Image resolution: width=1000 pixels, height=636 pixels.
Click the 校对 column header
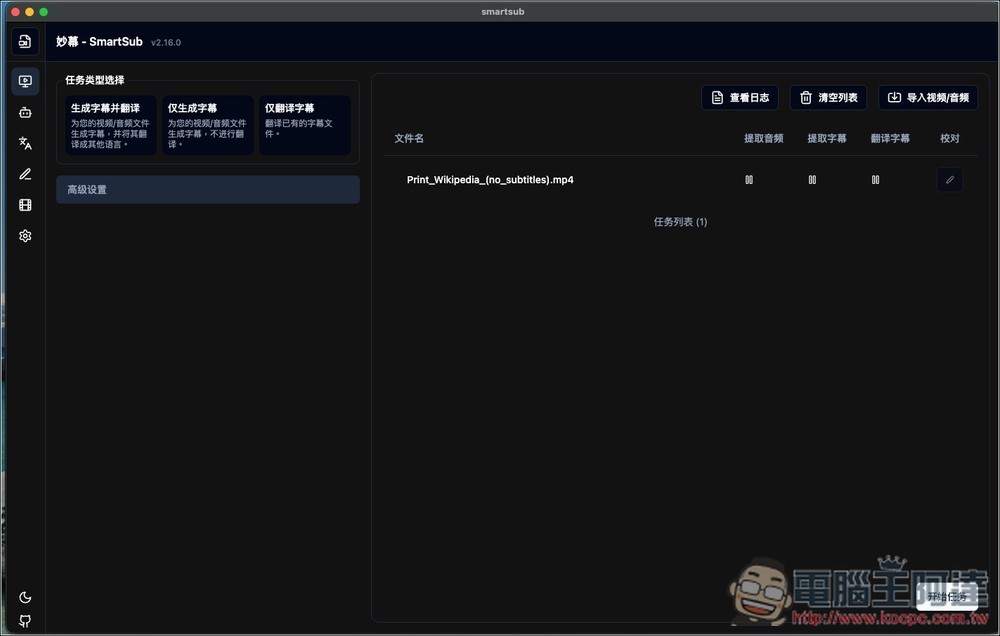tap(950, 138)
